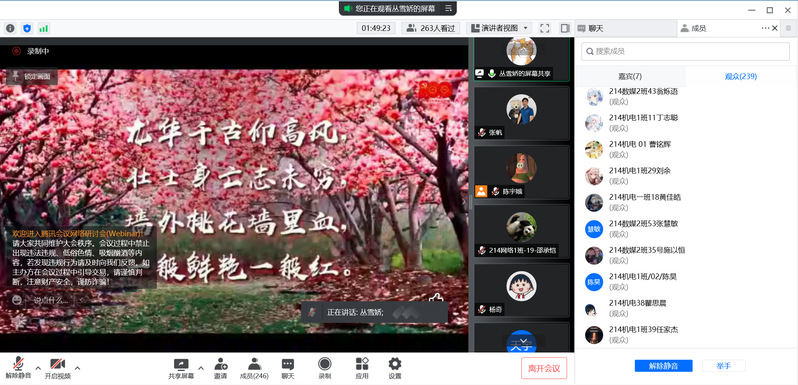Screen dimensions: 798x385
Task: Open the 应用 apps icon
Action: tap(362, 368)
